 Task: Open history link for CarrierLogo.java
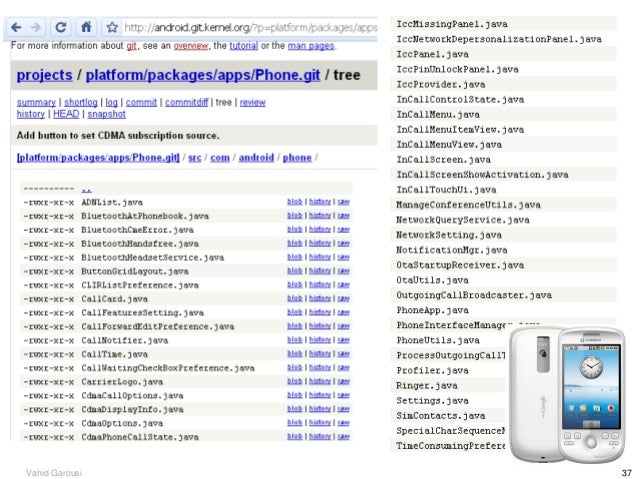[x=320, y=382]
